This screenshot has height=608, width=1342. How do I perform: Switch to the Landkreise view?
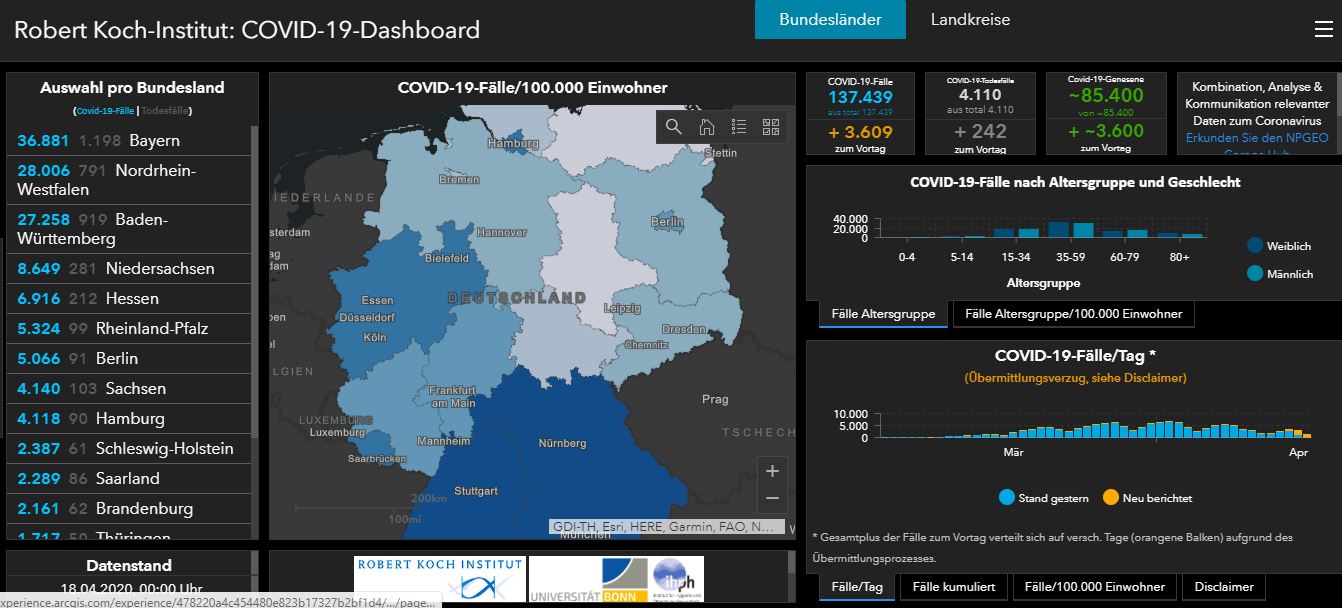coord(968,19)
